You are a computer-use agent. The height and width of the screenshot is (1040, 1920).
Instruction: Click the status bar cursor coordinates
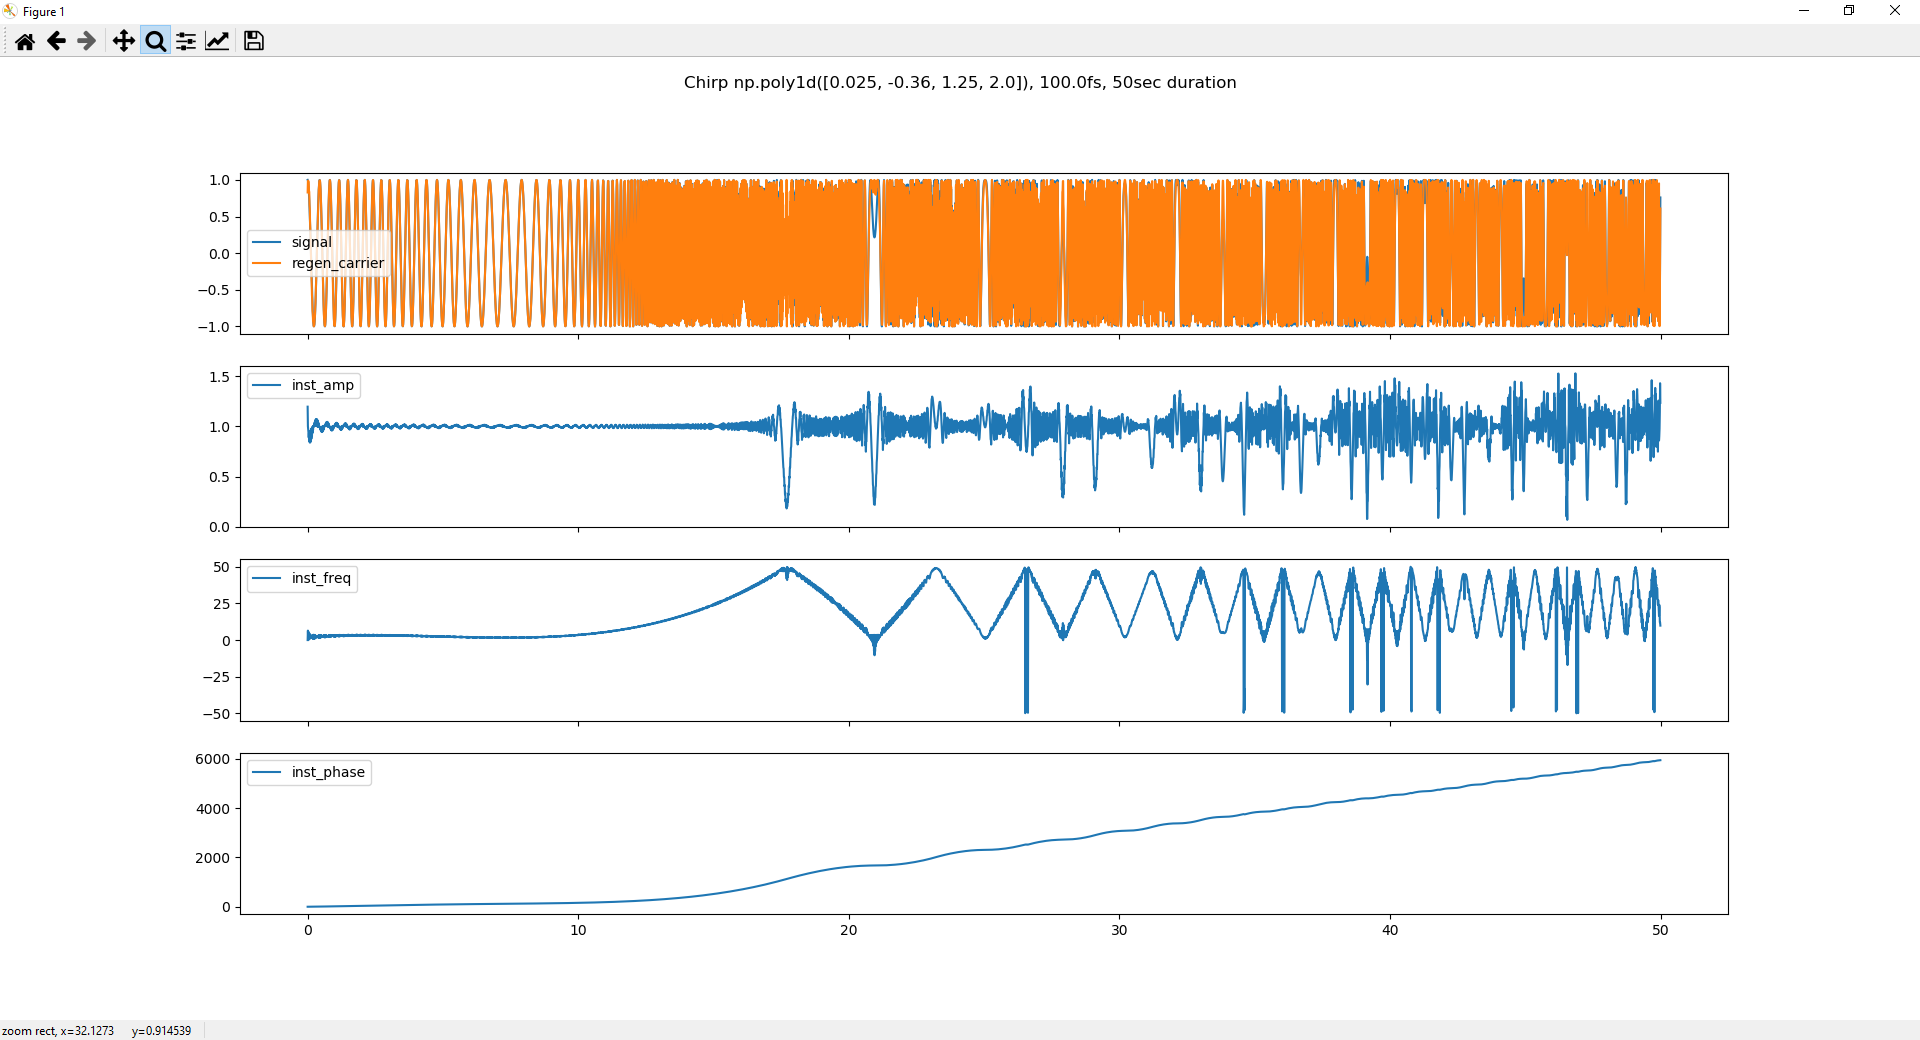pos(96,1031)
